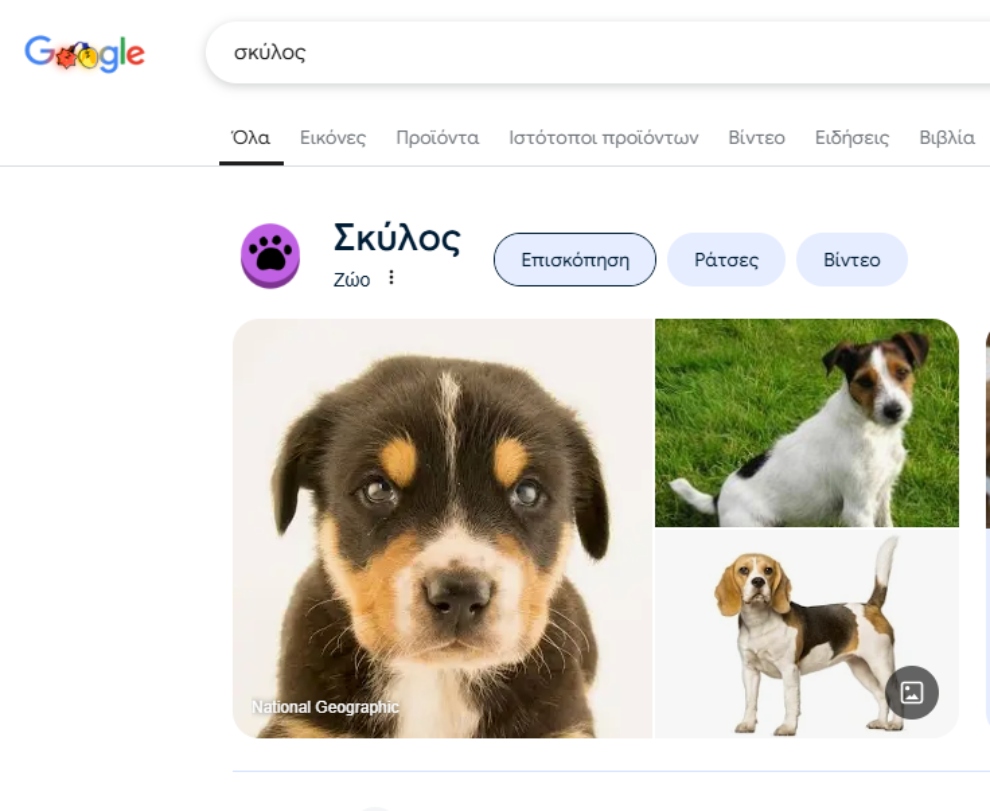
Task: Go to the Βίντεο search tab
Action: pyautogui.click(x=756, y=138)
